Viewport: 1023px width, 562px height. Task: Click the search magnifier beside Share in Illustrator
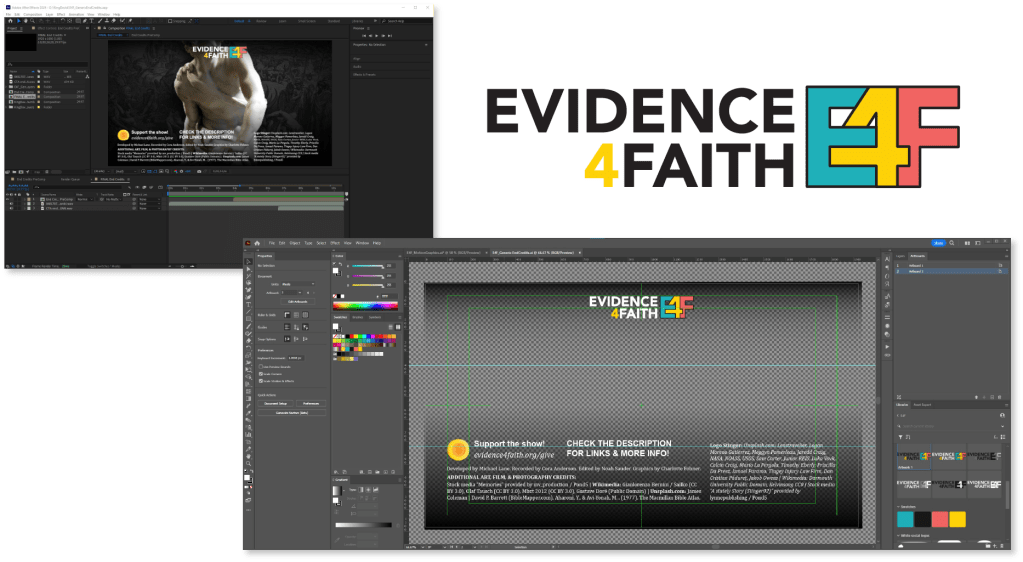(x=951, y=243)
